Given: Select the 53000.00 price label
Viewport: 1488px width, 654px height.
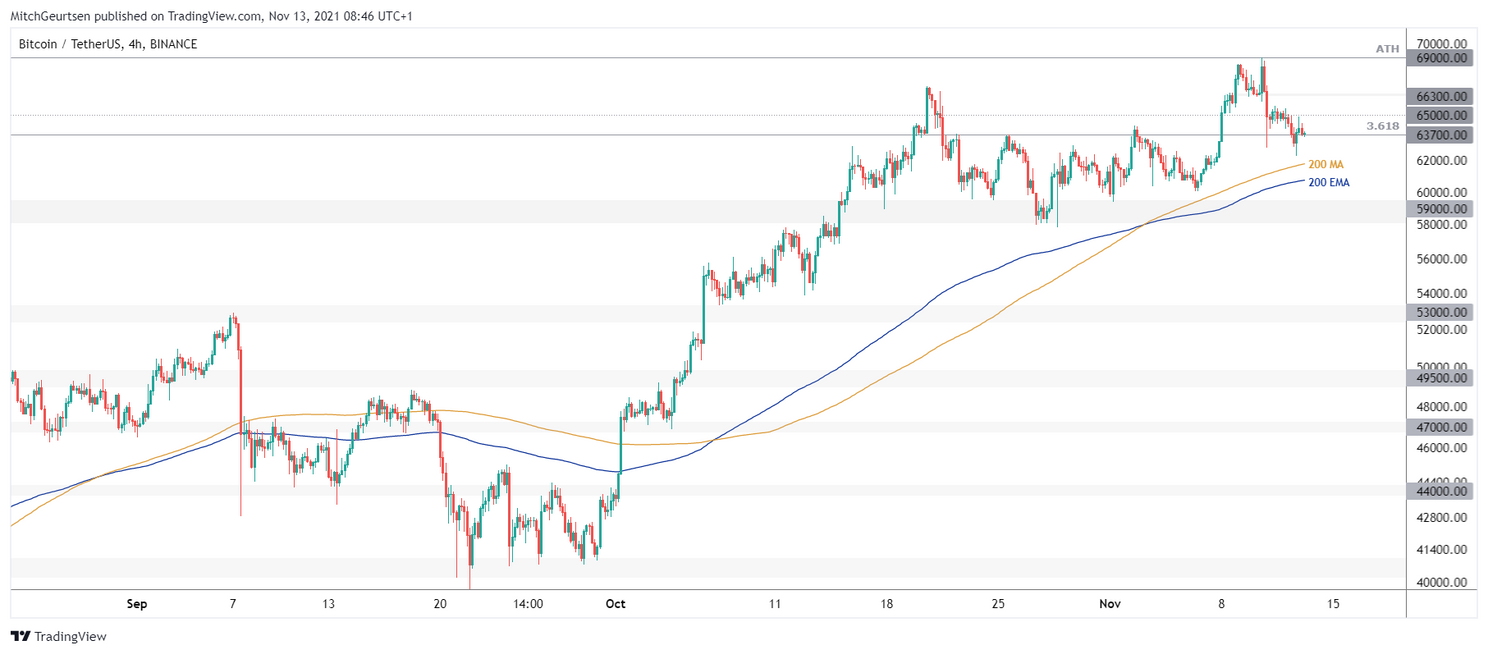Looking at the screenshot, I should [1441, 313].
